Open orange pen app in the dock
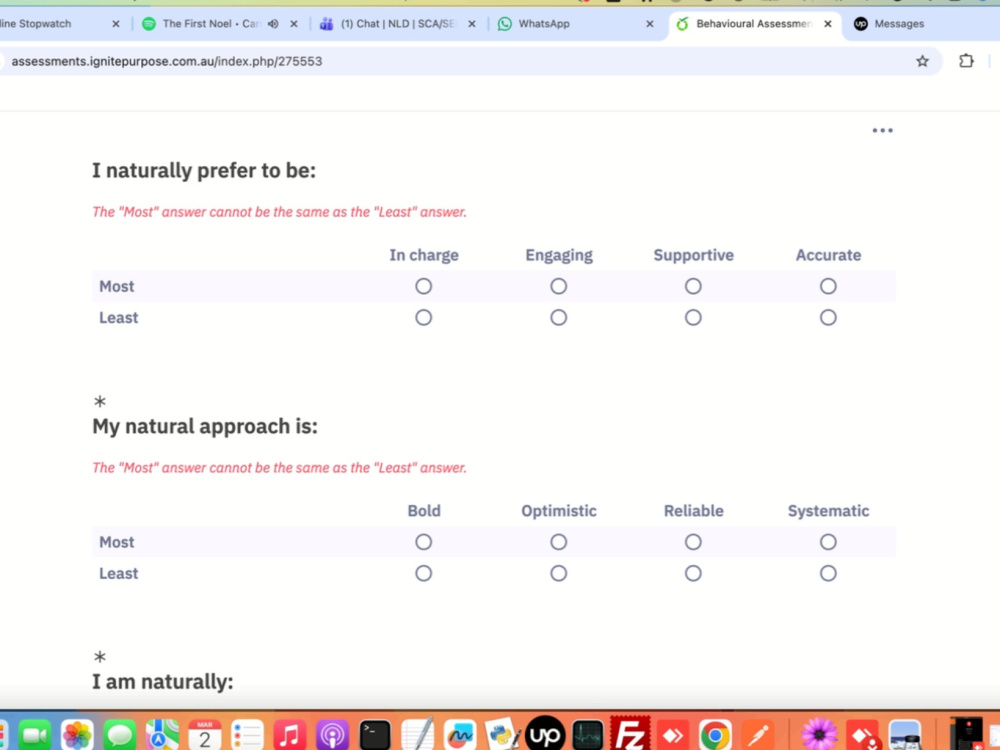The image size is (1000, 750). [758, 735]
